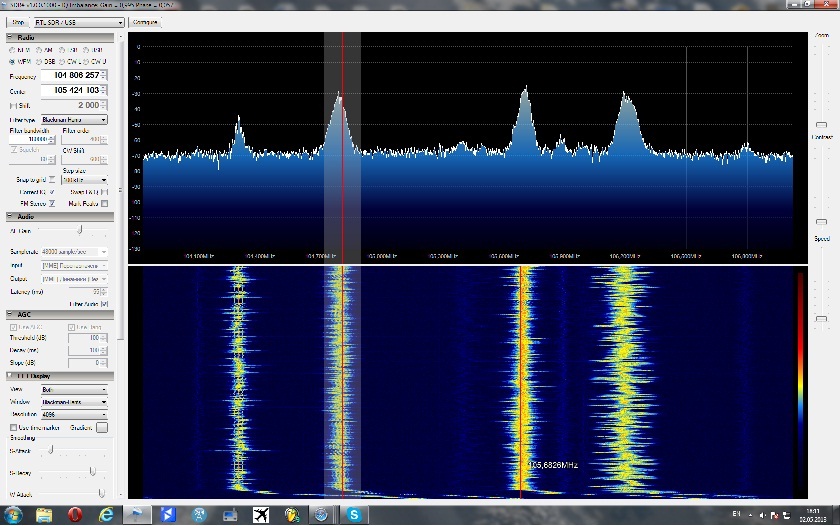
Task: Toggle the Filter Audio checkbox
Action: (104, 304)
